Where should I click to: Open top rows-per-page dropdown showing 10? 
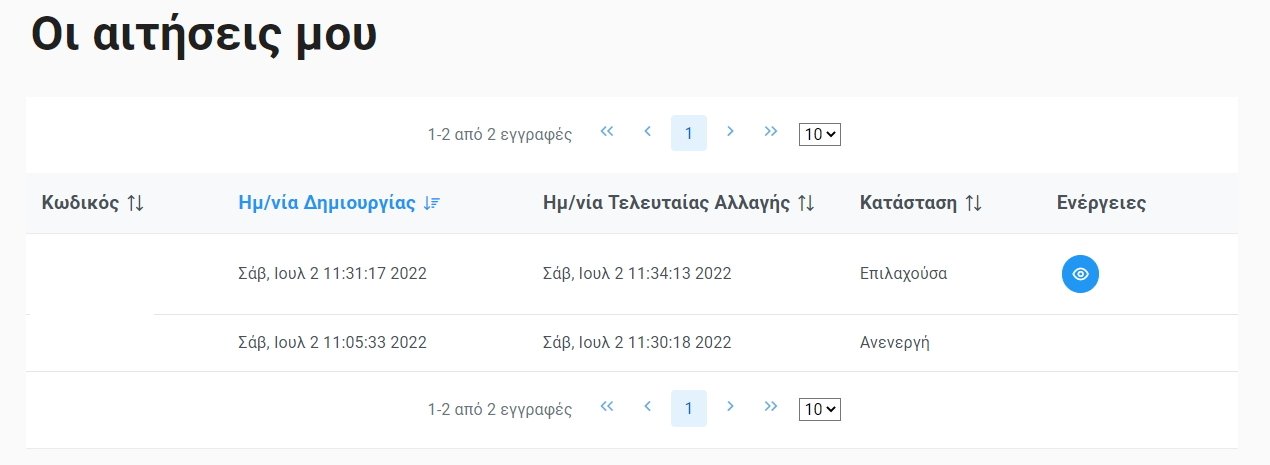tap(820, 134)
